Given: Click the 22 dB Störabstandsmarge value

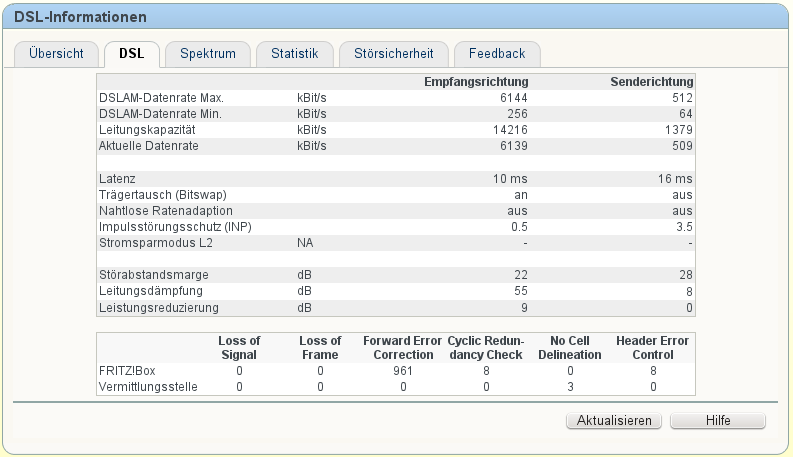Looking at the screenshot, I should [x=521, y=275].
